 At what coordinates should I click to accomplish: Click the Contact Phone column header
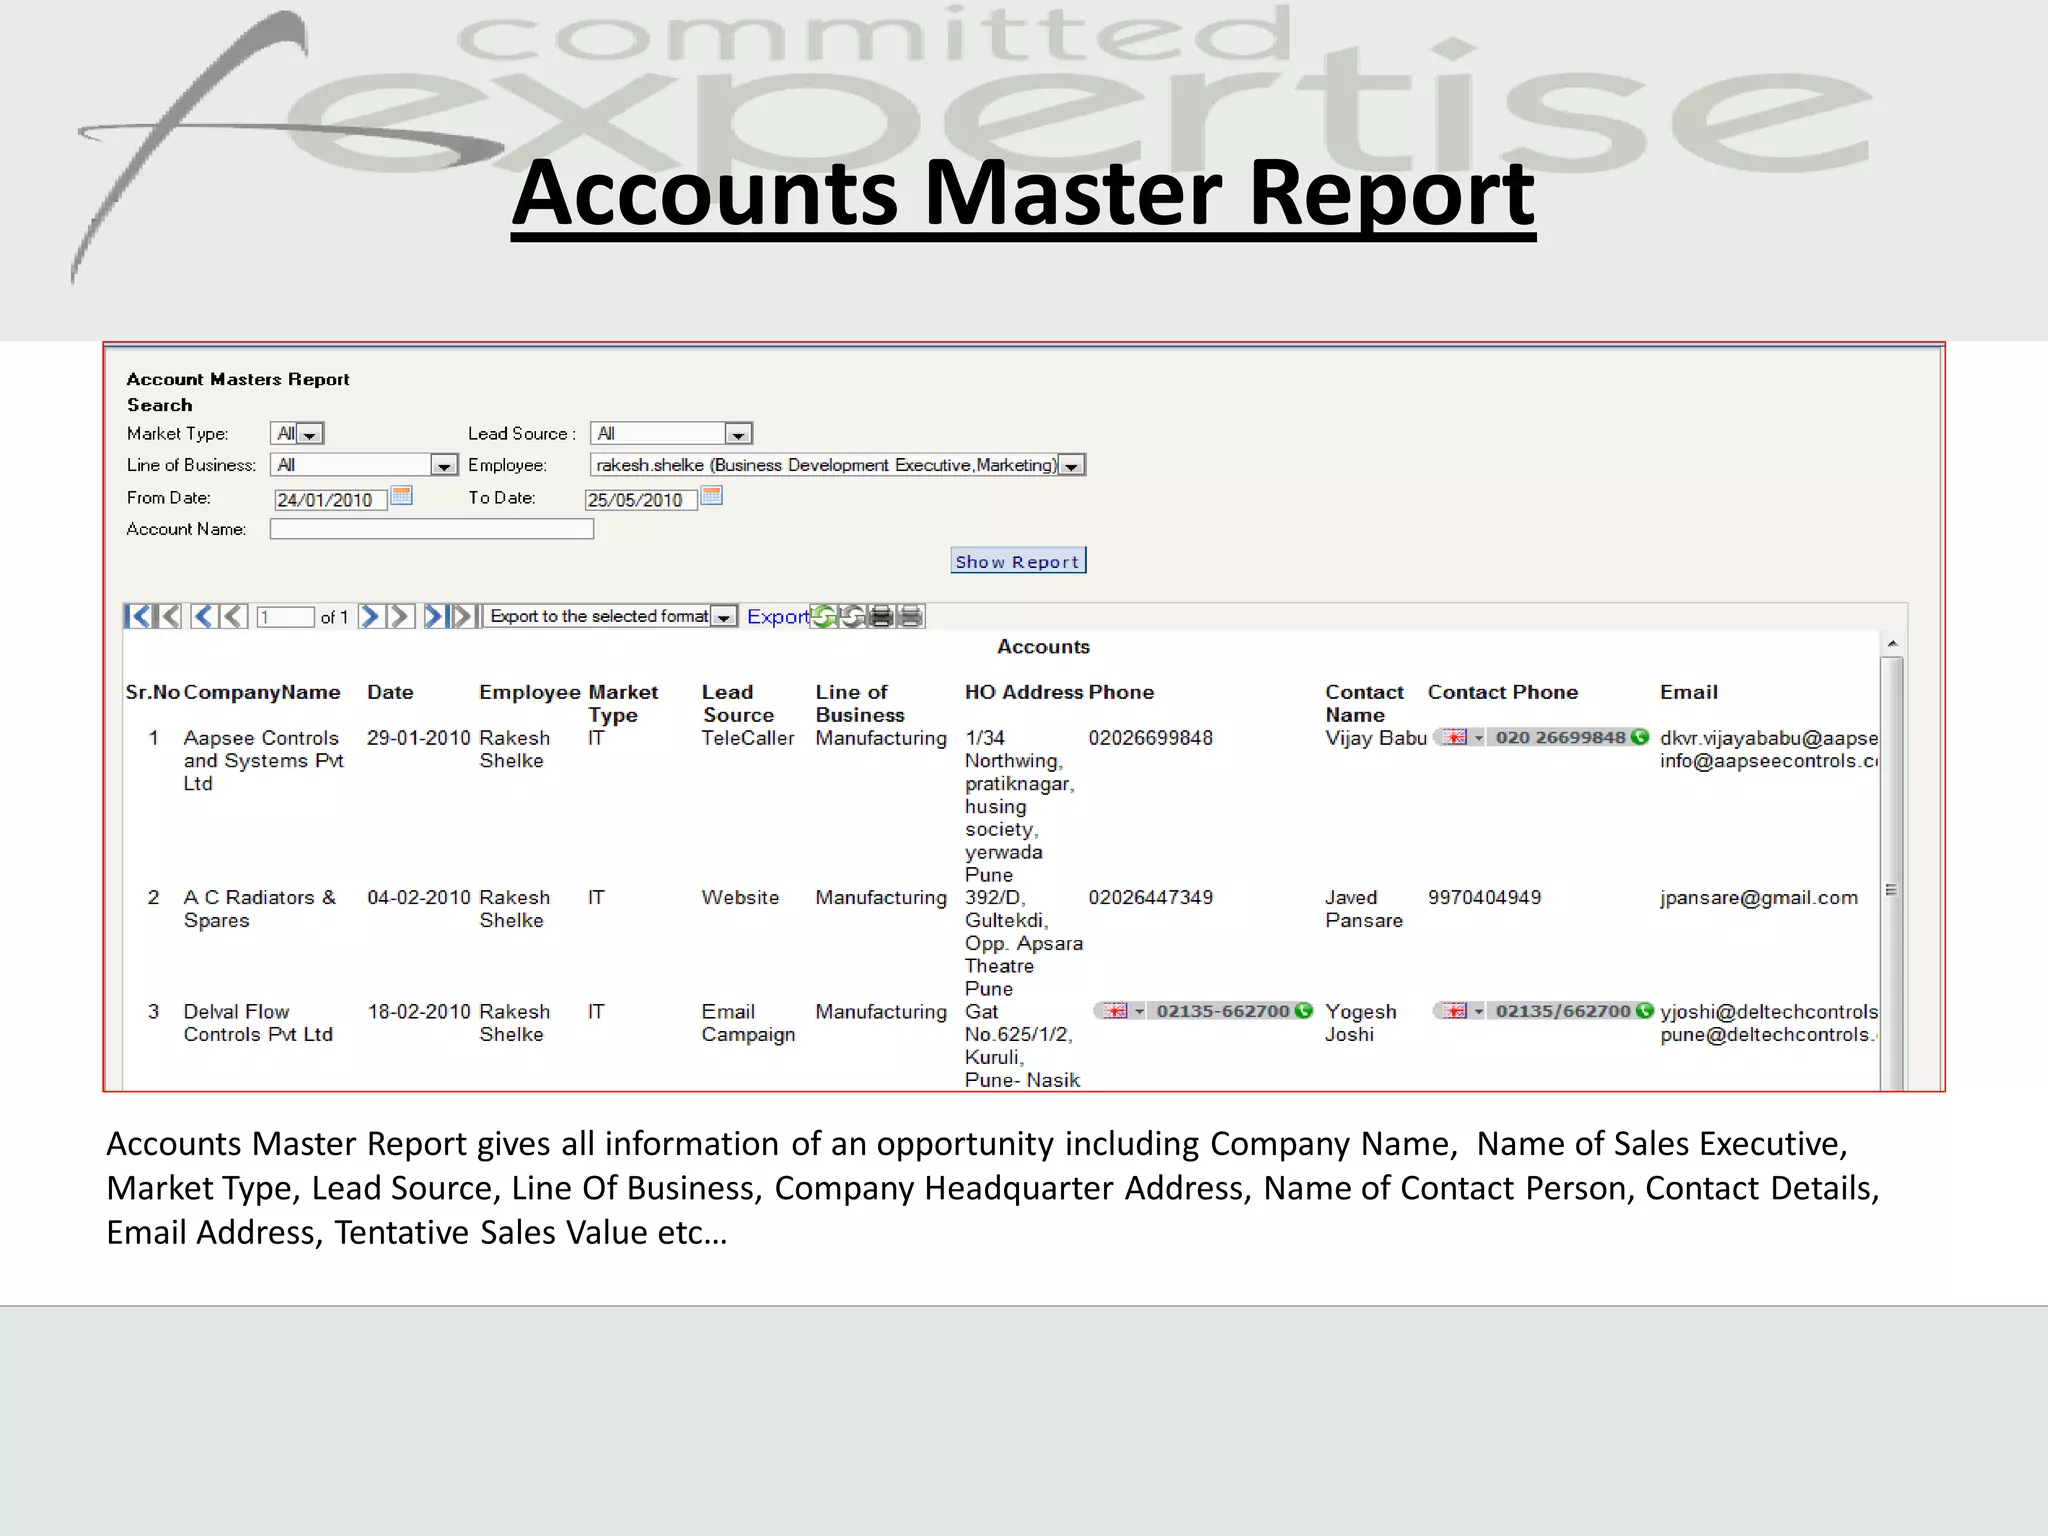1503,692
